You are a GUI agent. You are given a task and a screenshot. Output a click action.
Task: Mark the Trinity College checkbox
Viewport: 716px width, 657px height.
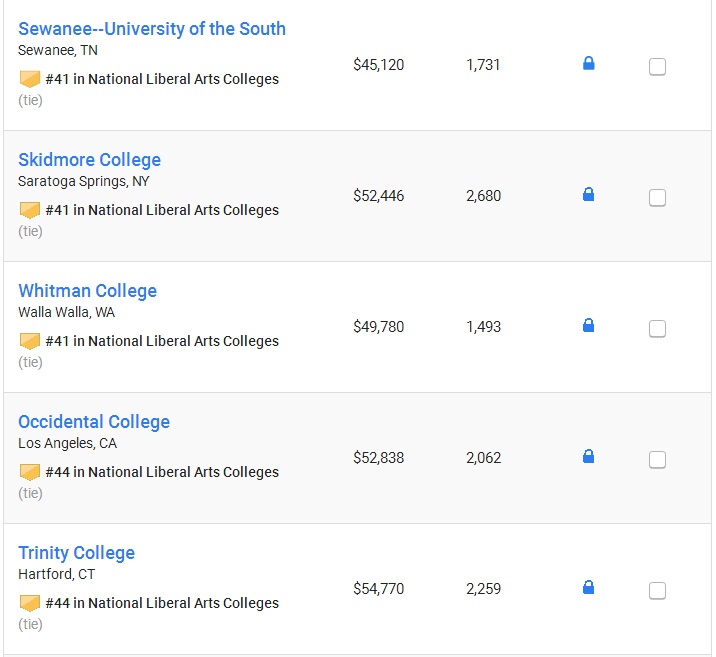pos(657,591)
